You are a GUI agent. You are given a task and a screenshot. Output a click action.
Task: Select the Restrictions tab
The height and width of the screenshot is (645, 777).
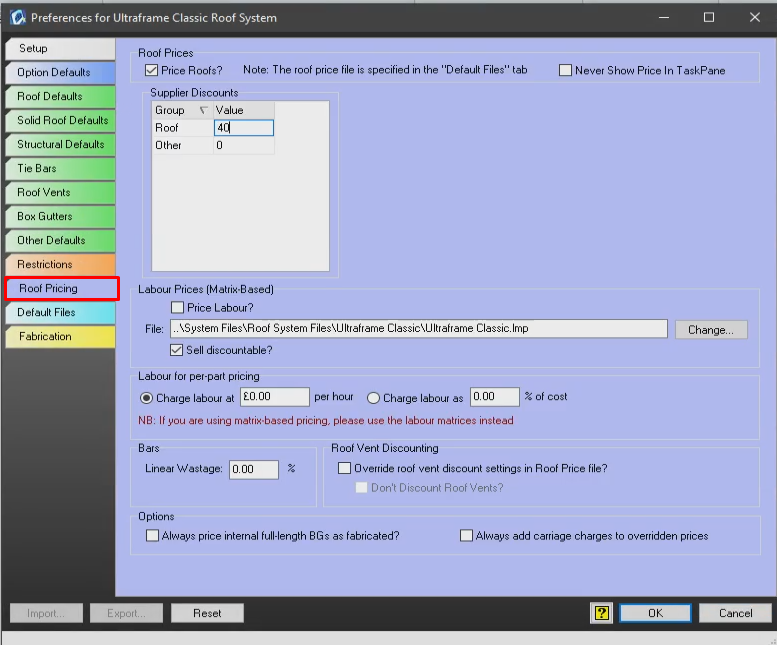coord(60,265)
